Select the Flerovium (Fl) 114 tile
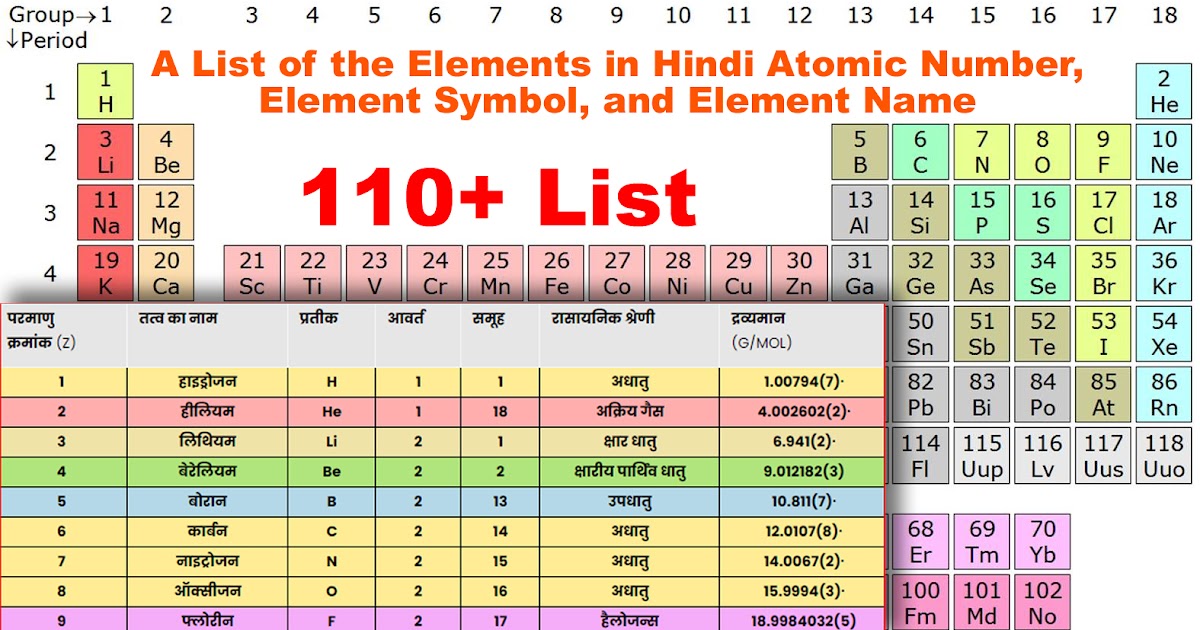Image resolution: width=1200 pixels, height=630 pixels. click(x=921, y=454)
